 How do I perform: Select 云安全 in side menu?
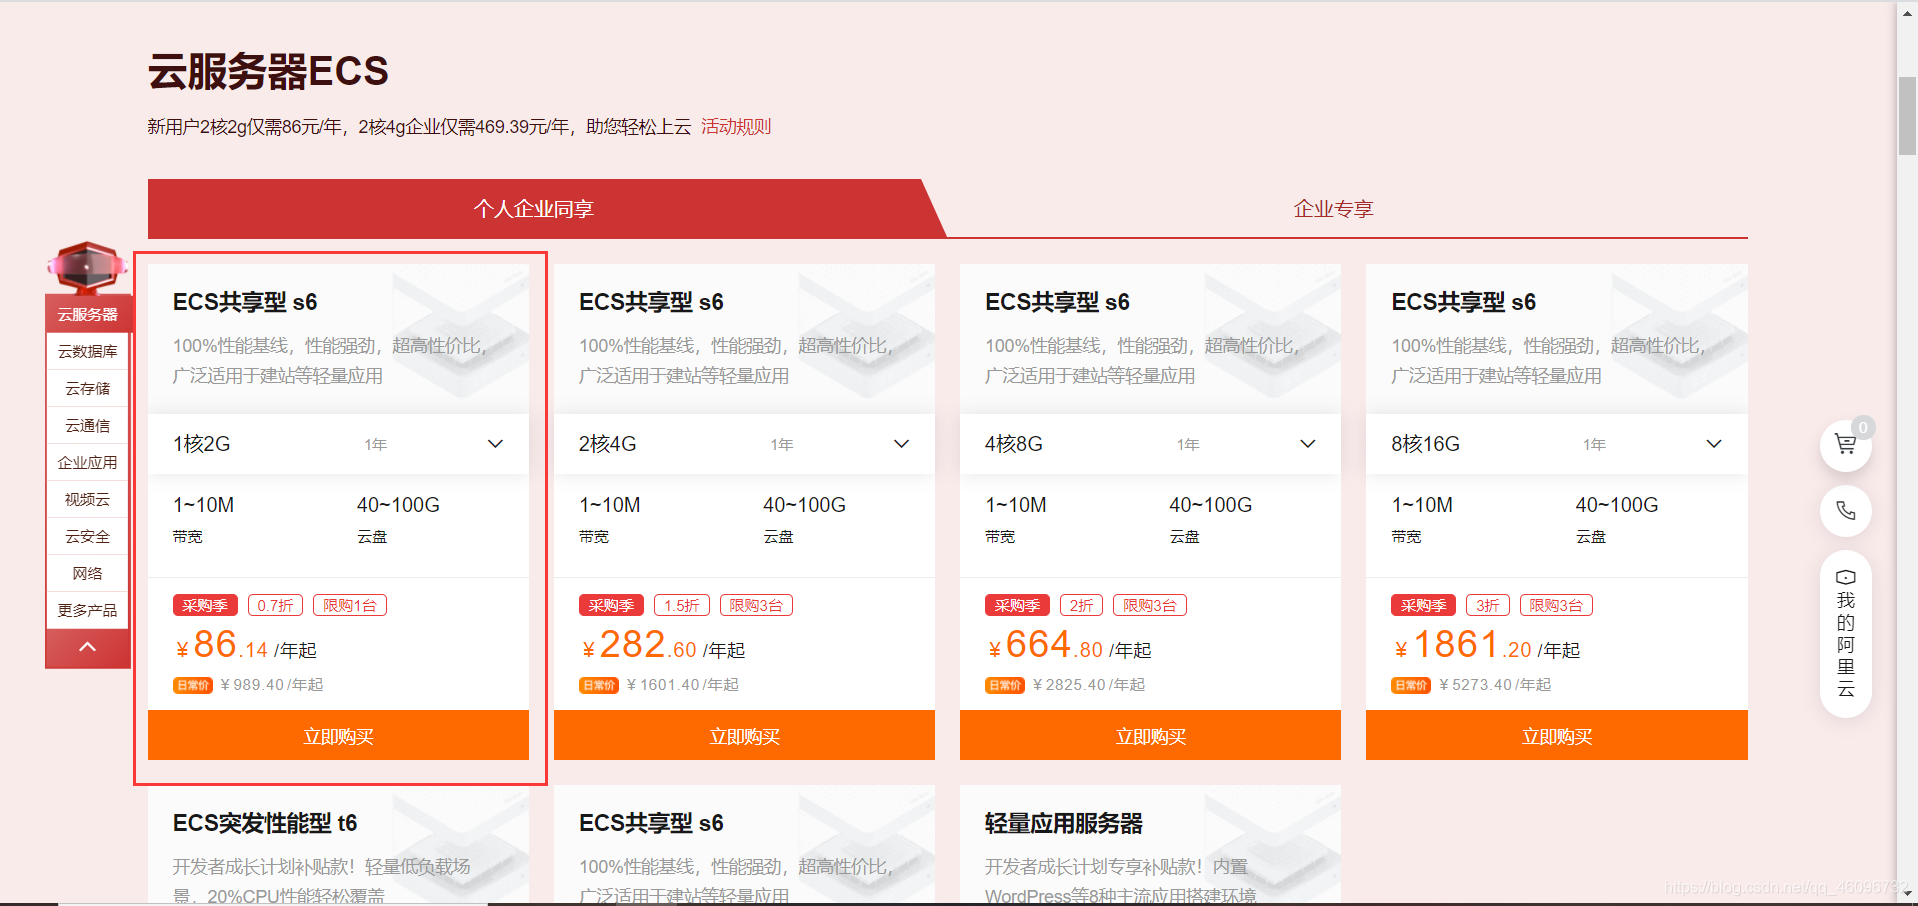pyautogui.click(x=88, y=536)
